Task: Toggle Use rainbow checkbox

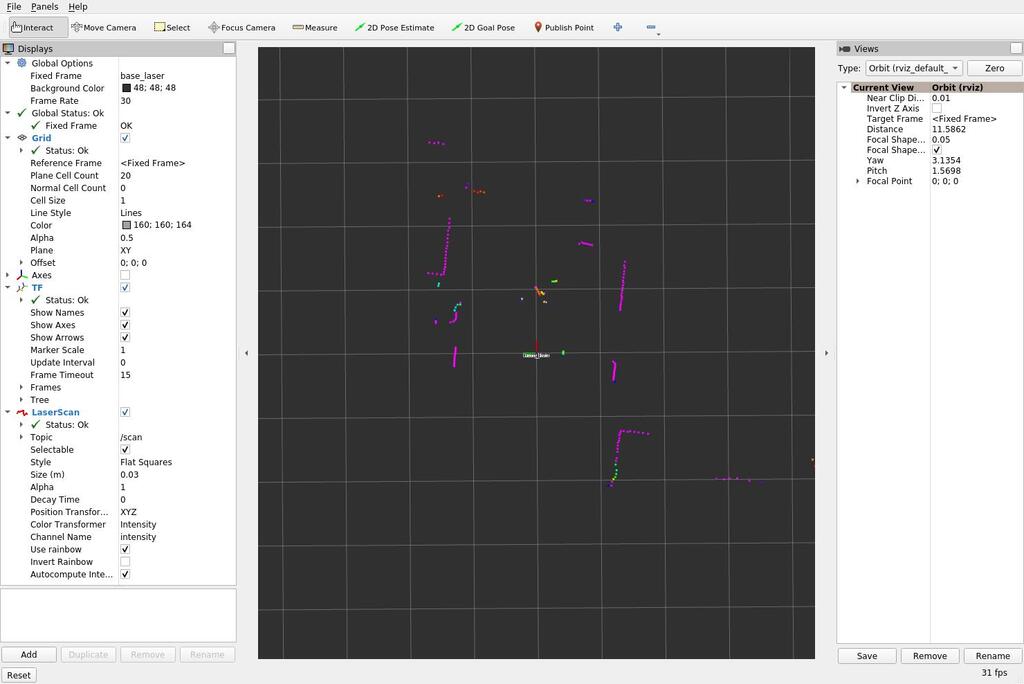Action: (125, 549)
